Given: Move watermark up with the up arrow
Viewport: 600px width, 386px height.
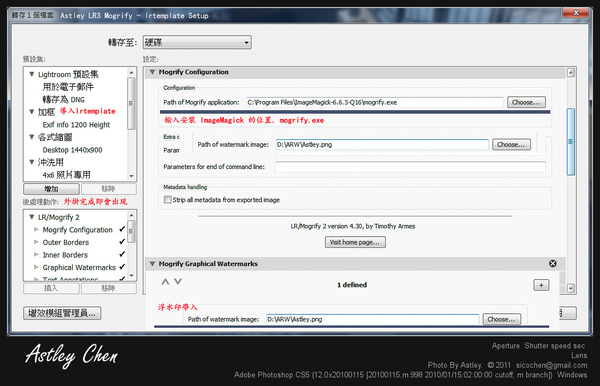Looking at the screenshot, I should click(165, 282).
